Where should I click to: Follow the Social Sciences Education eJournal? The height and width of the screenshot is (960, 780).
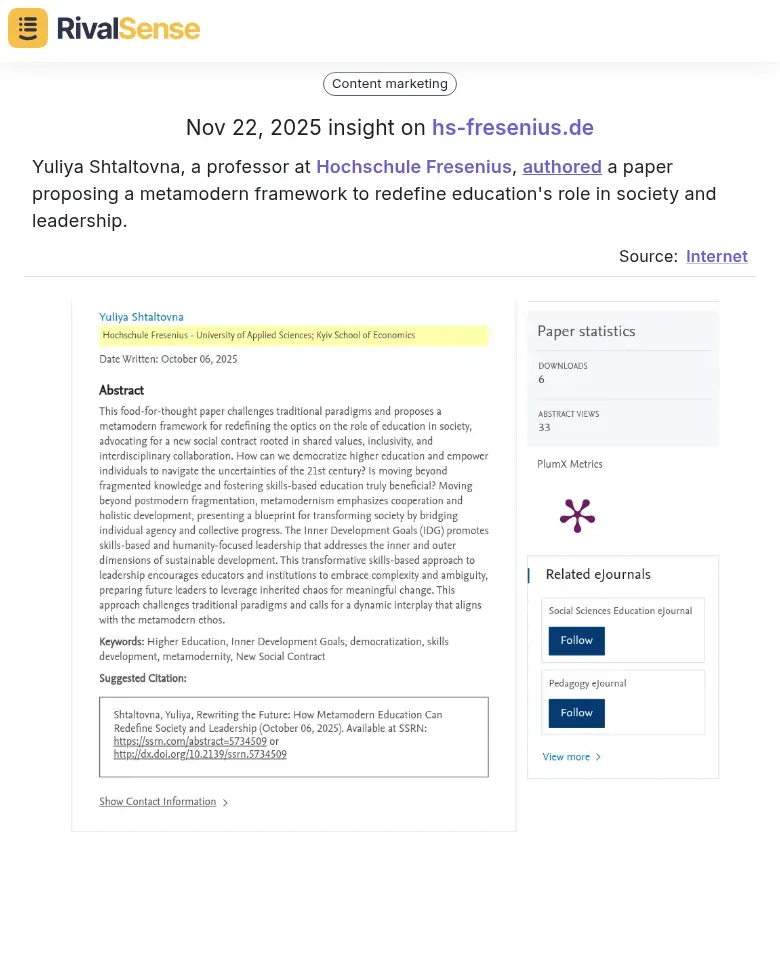(x=576, y=641)
